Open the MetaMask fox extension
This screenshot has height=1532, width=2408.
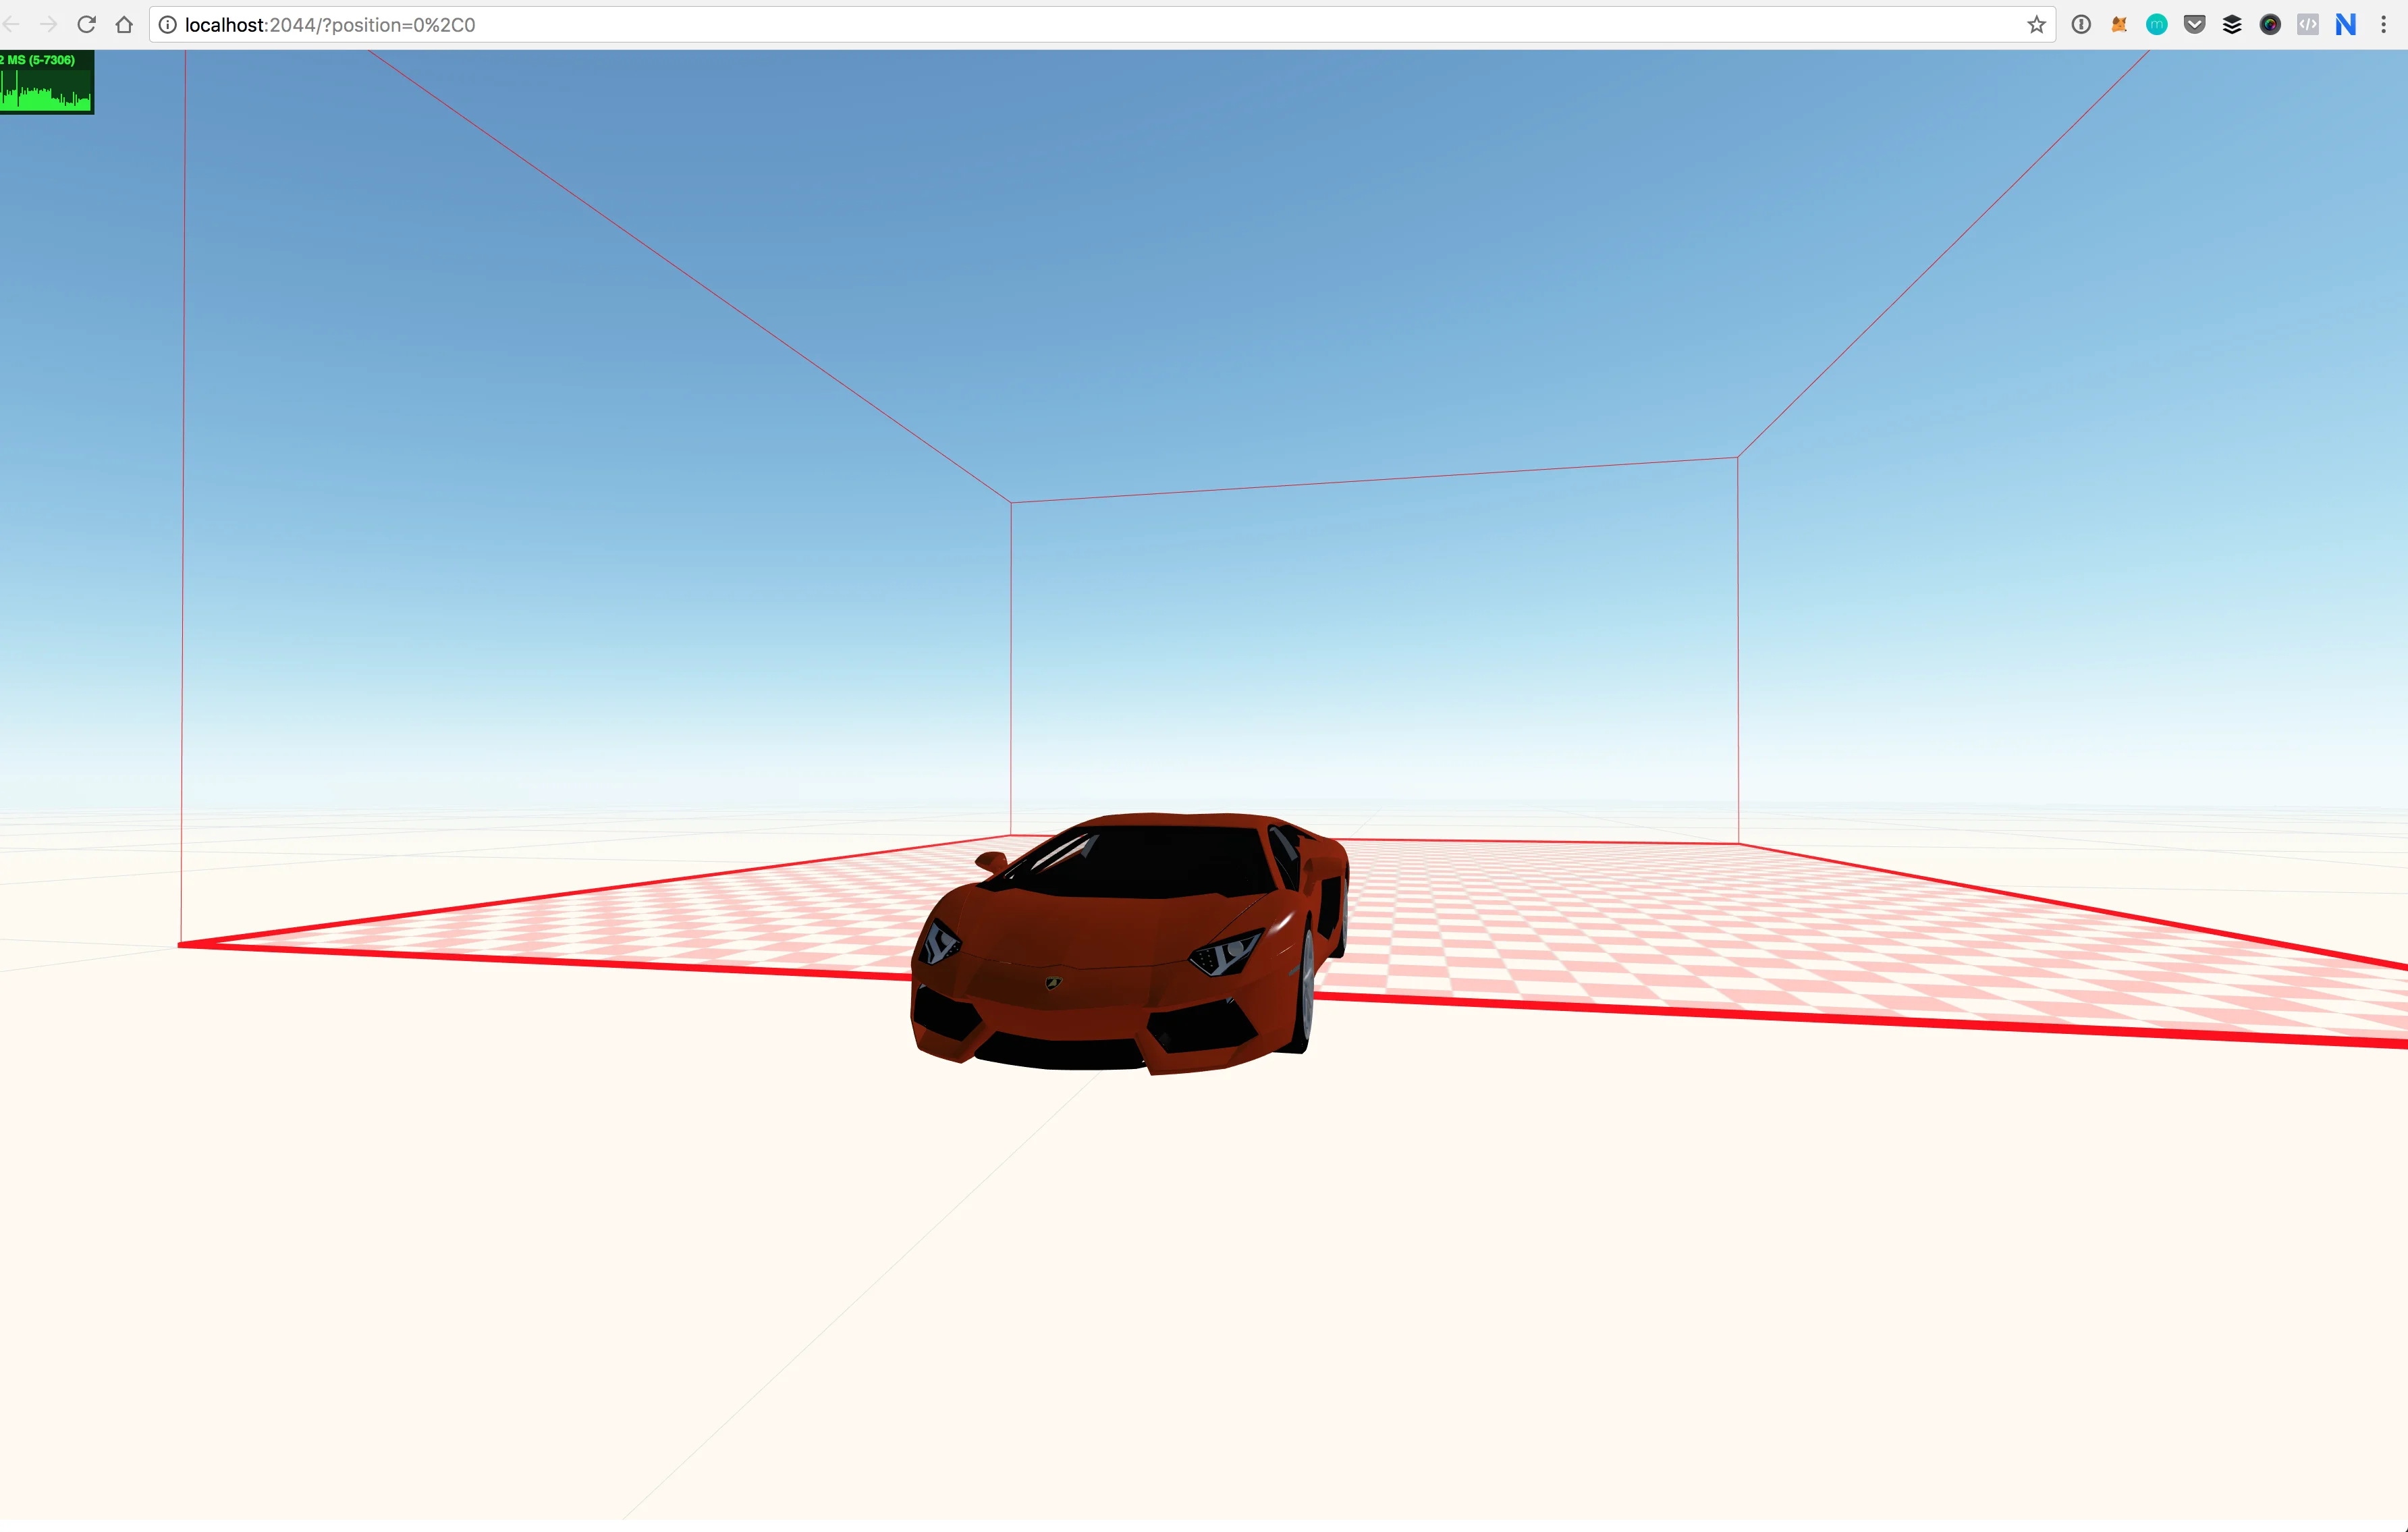point(2119,25)
